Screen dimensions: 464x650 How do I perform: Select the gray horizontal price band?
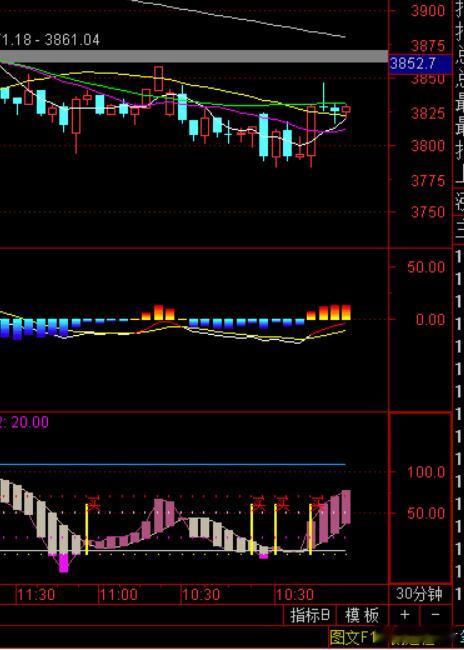point(194,56)
